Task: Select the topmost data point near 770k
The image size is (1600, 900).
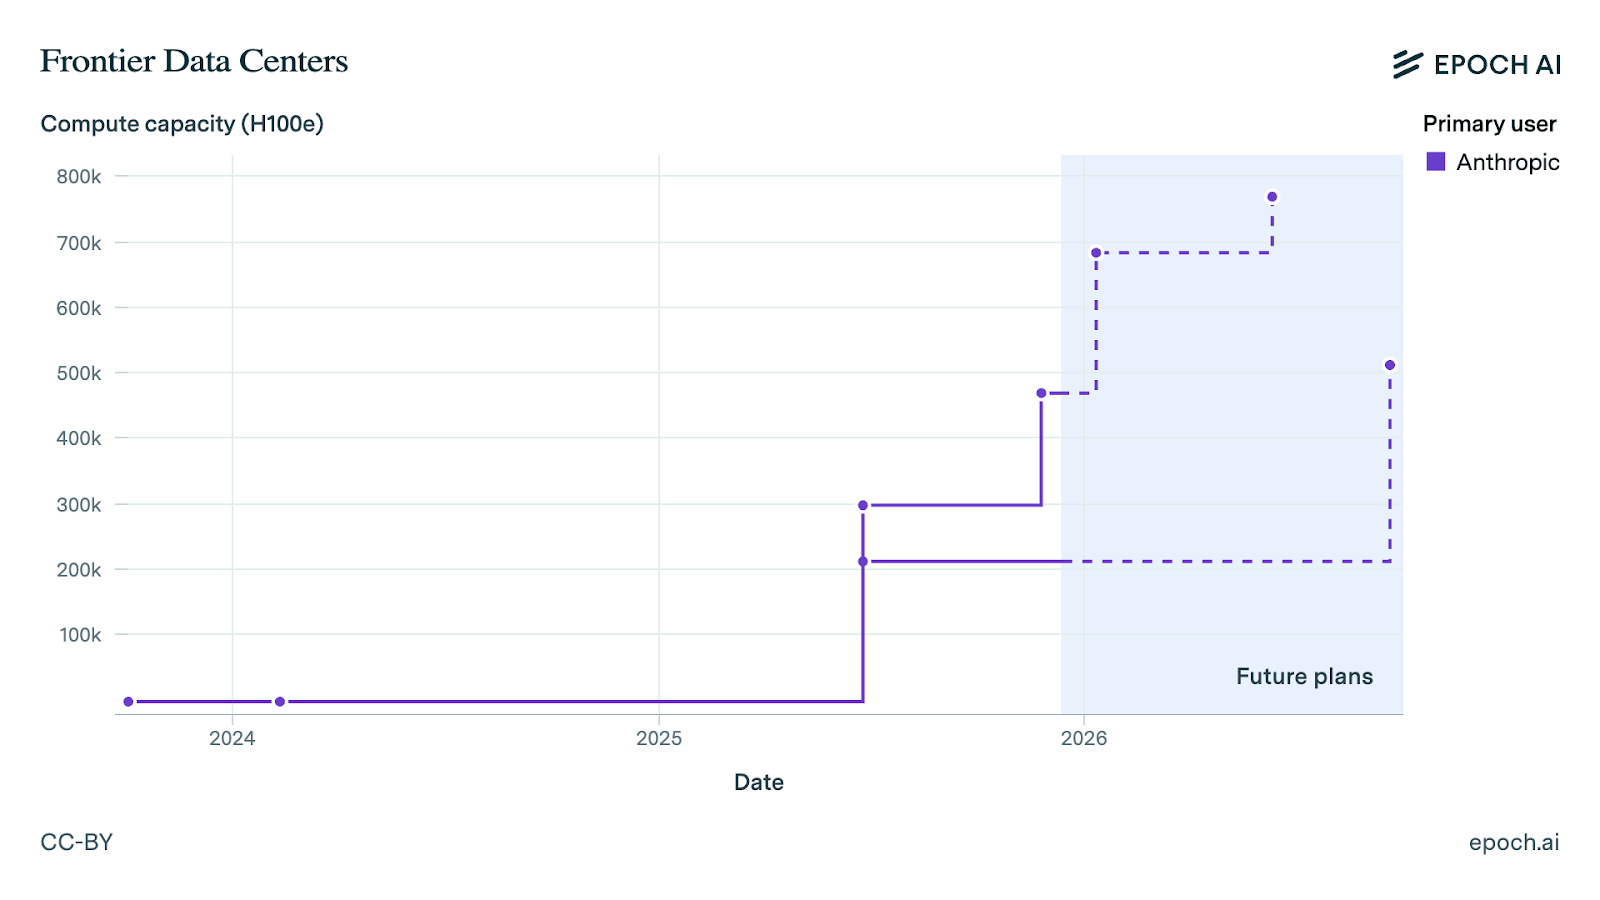Action: pyautogui.click(x=1272, y=197)
